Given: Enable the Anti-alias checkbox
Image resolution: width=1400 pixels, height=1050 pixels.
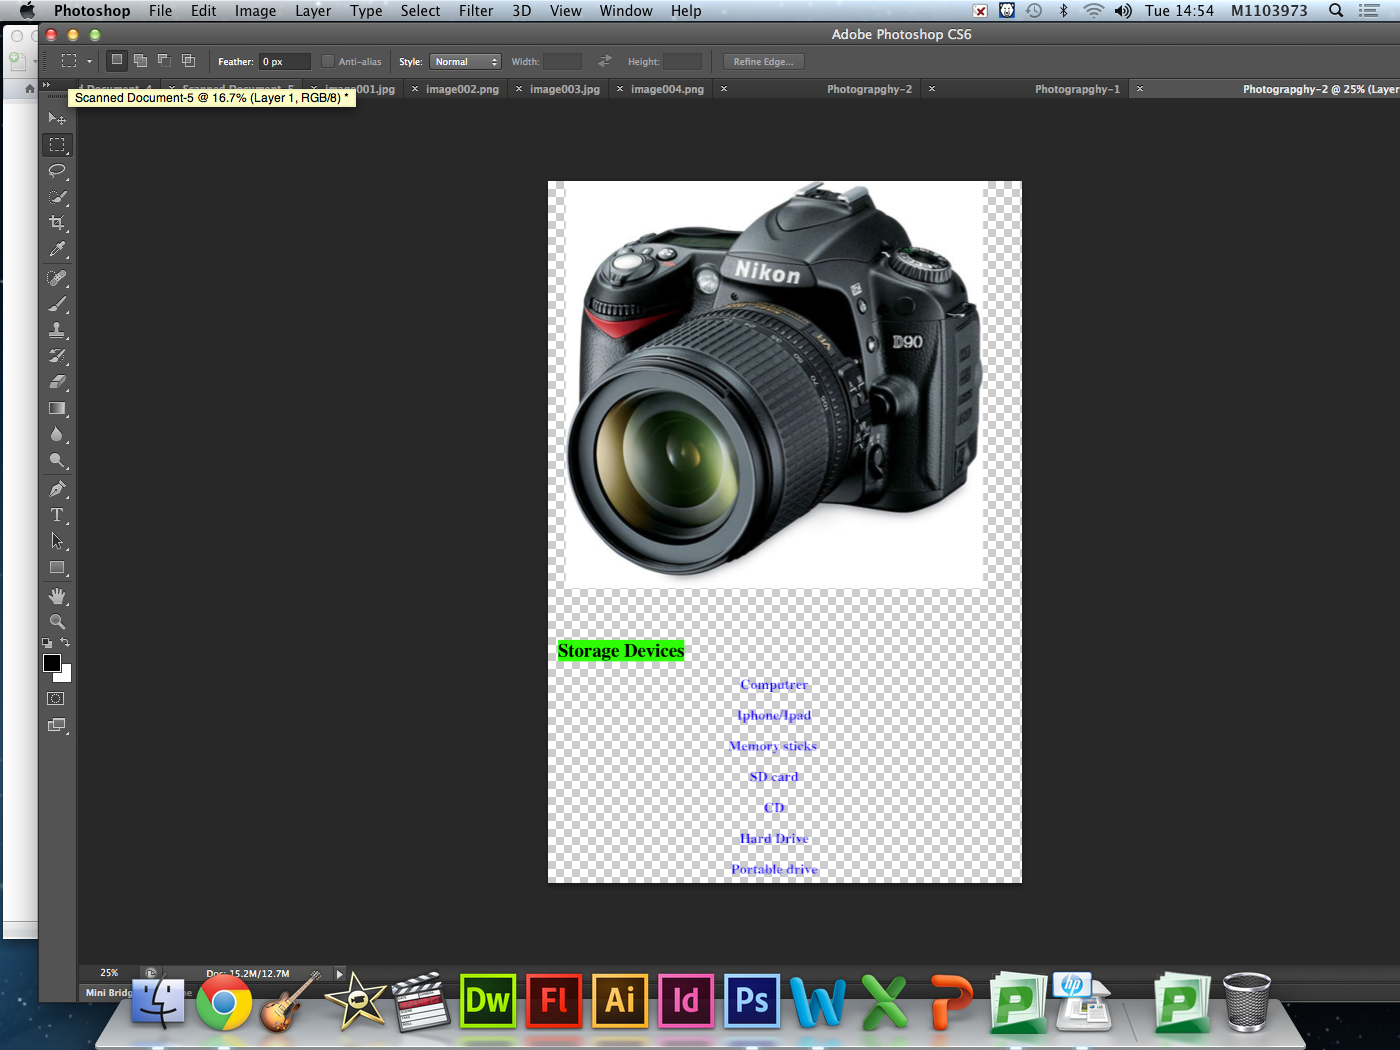Looking at the screenshot, I should [327, 61].
